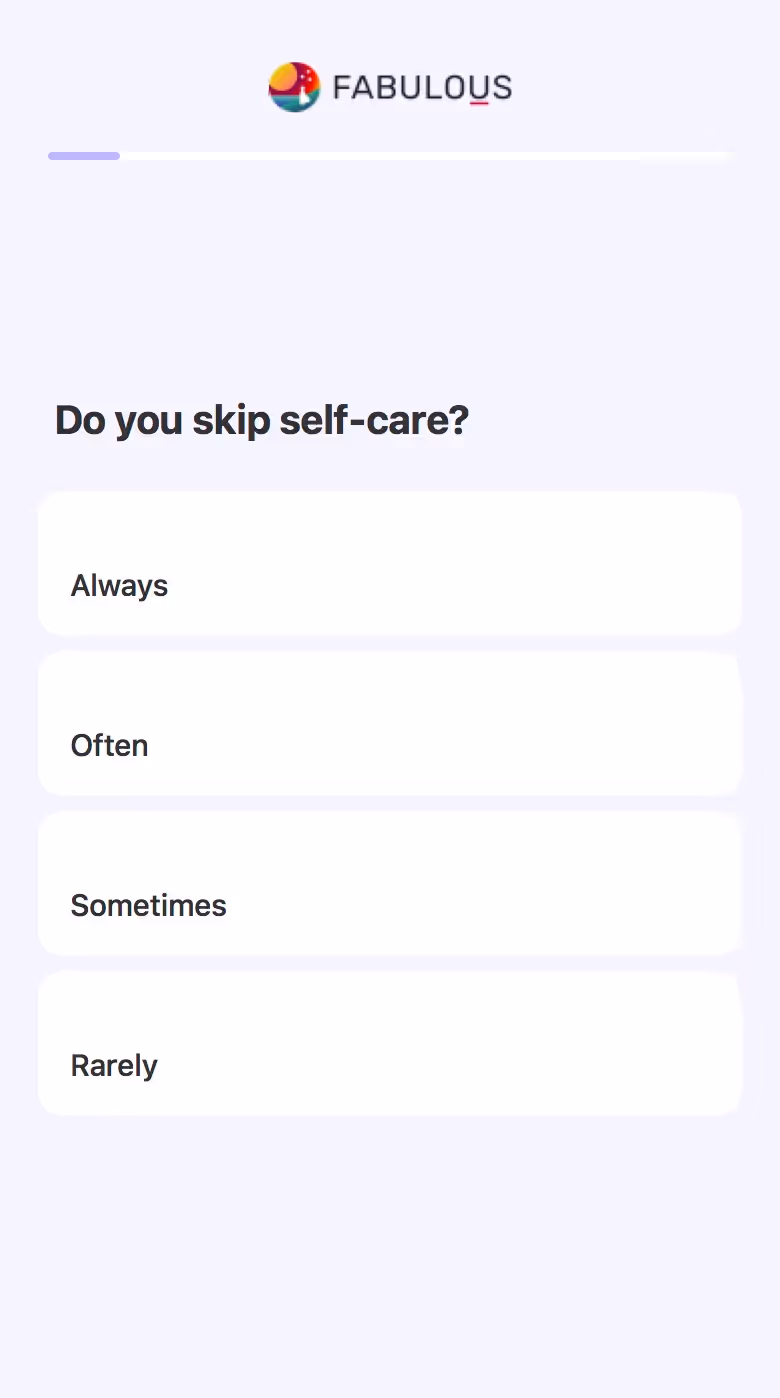Image resolution: width=780 pixels, height=1398 pixels.
Task: Click the blank area below the Rarely card
Action: (x=390, y=1255)
